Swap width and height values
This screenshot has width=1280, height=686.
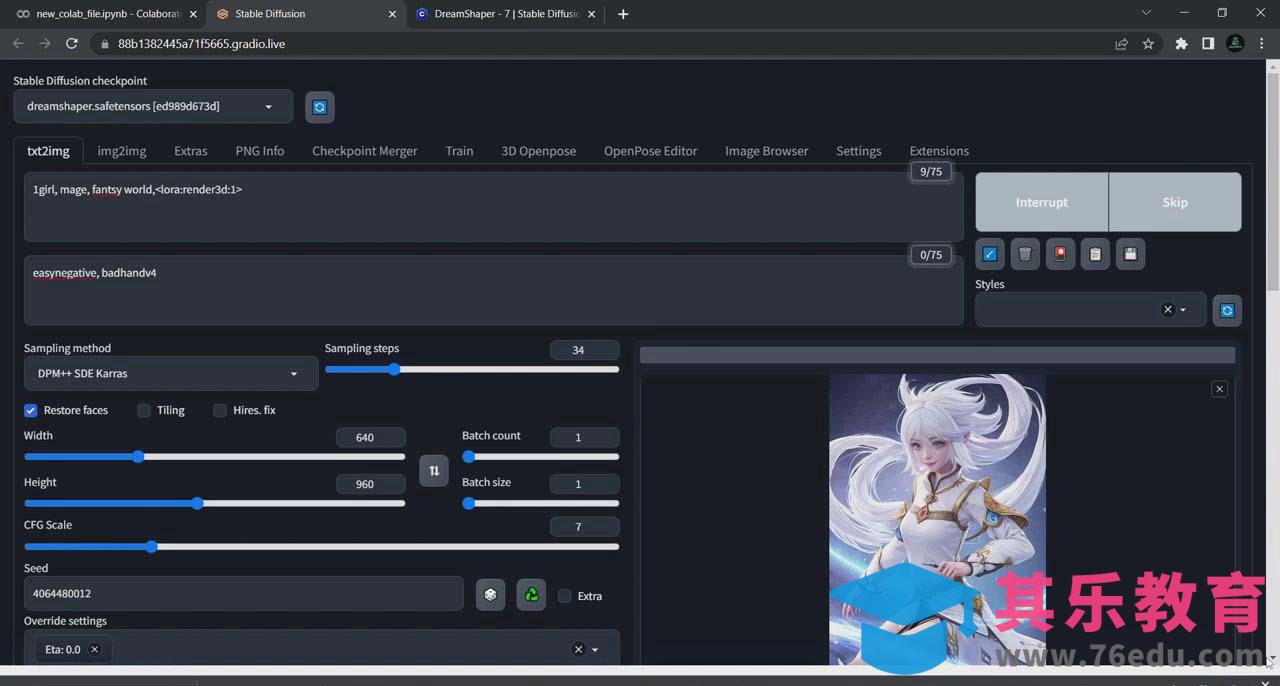pos(434,470)
